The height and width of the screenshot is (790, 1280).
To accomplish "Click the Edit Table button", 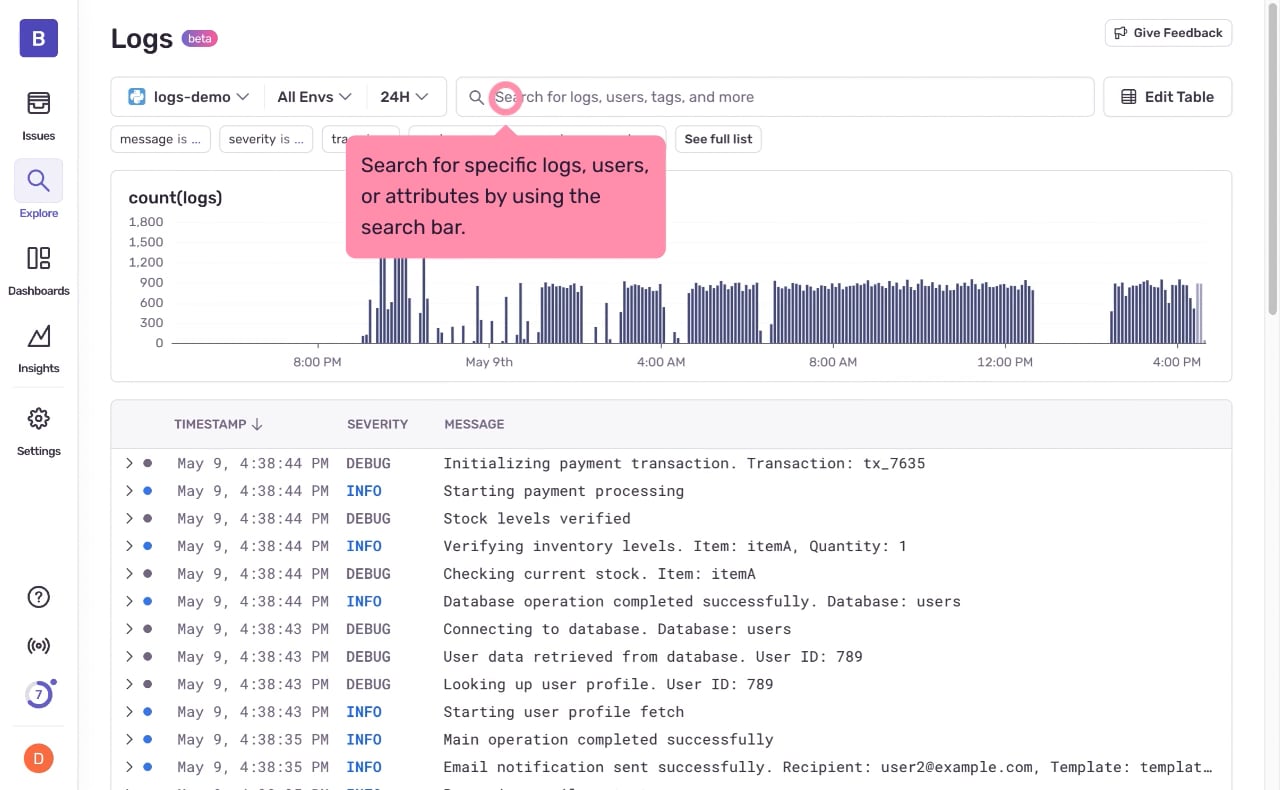I will 1167,97.
